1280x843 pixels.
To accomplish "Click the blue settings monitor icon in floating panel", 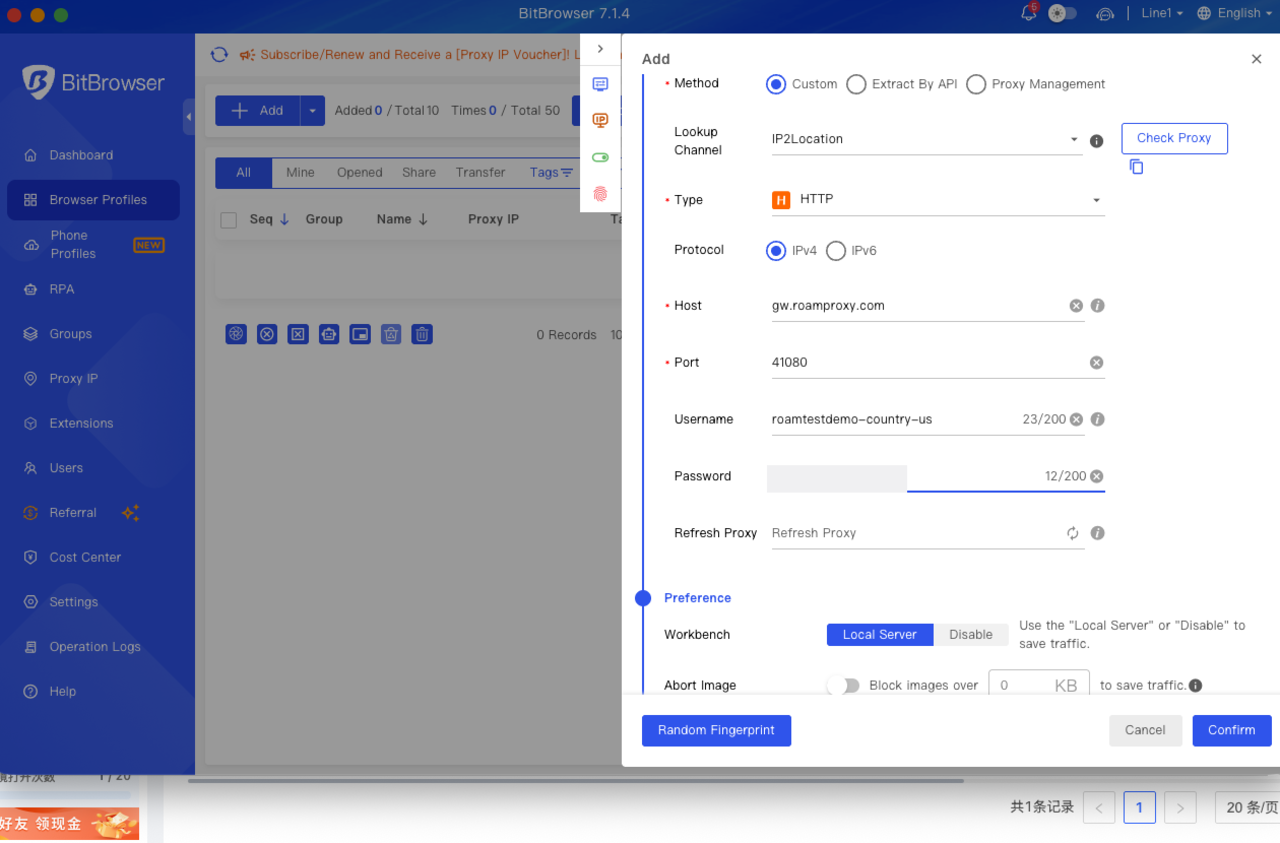I will [600, 85].
